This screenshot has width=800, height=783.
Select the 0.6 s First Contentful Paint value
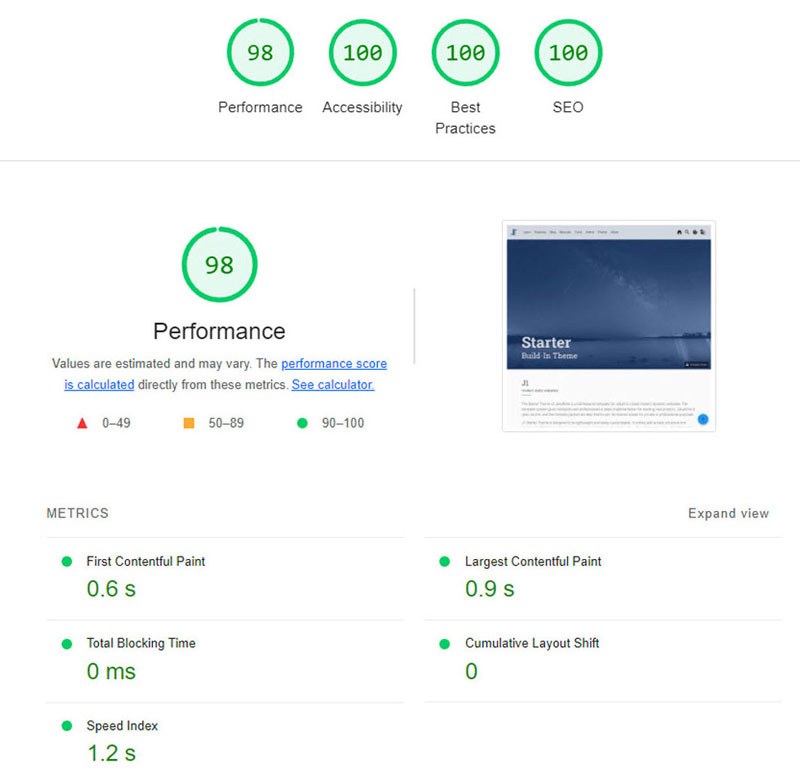pos(110,590)
